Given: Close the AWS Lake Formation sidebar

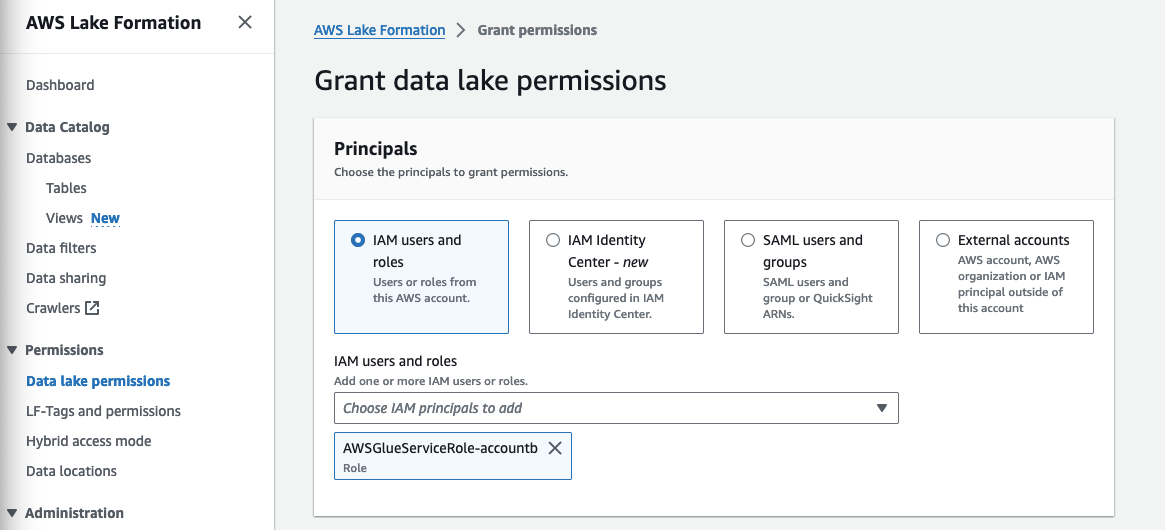Looking at the screenshot, I should point(245,22).
